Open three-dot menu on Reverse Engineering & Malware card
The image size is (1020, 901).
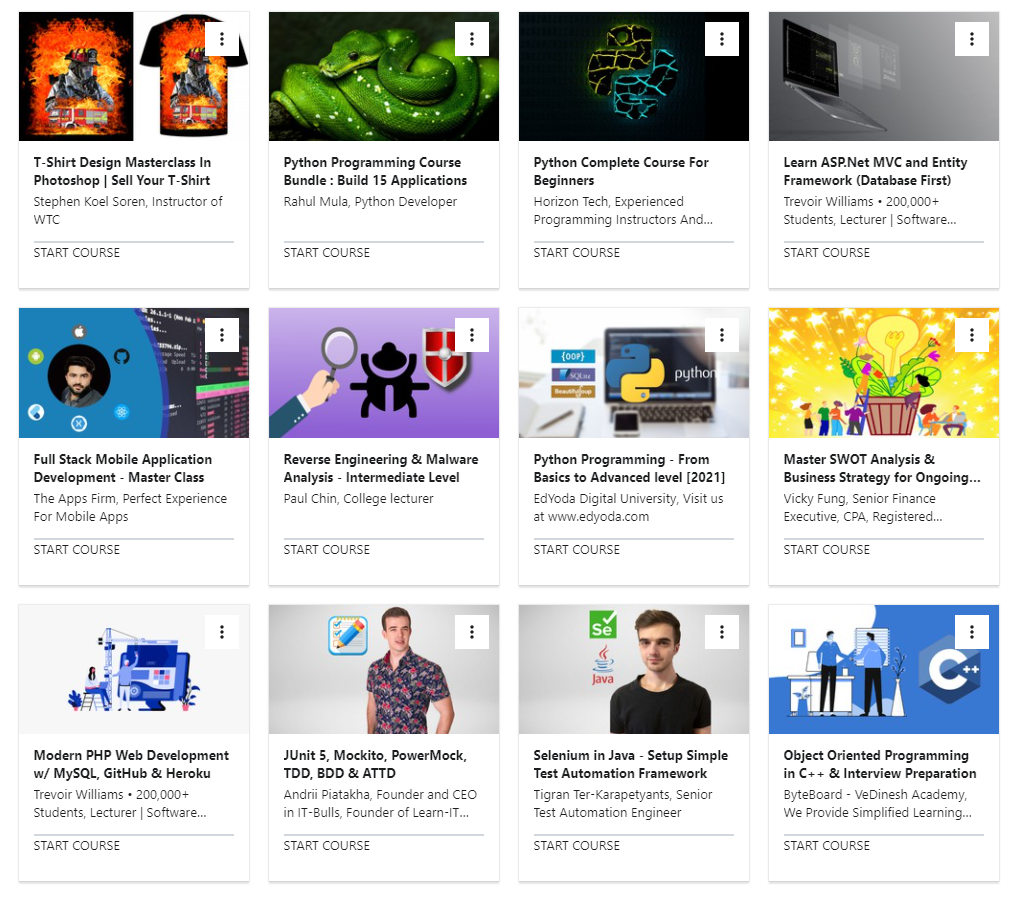[x=472, y=335]
